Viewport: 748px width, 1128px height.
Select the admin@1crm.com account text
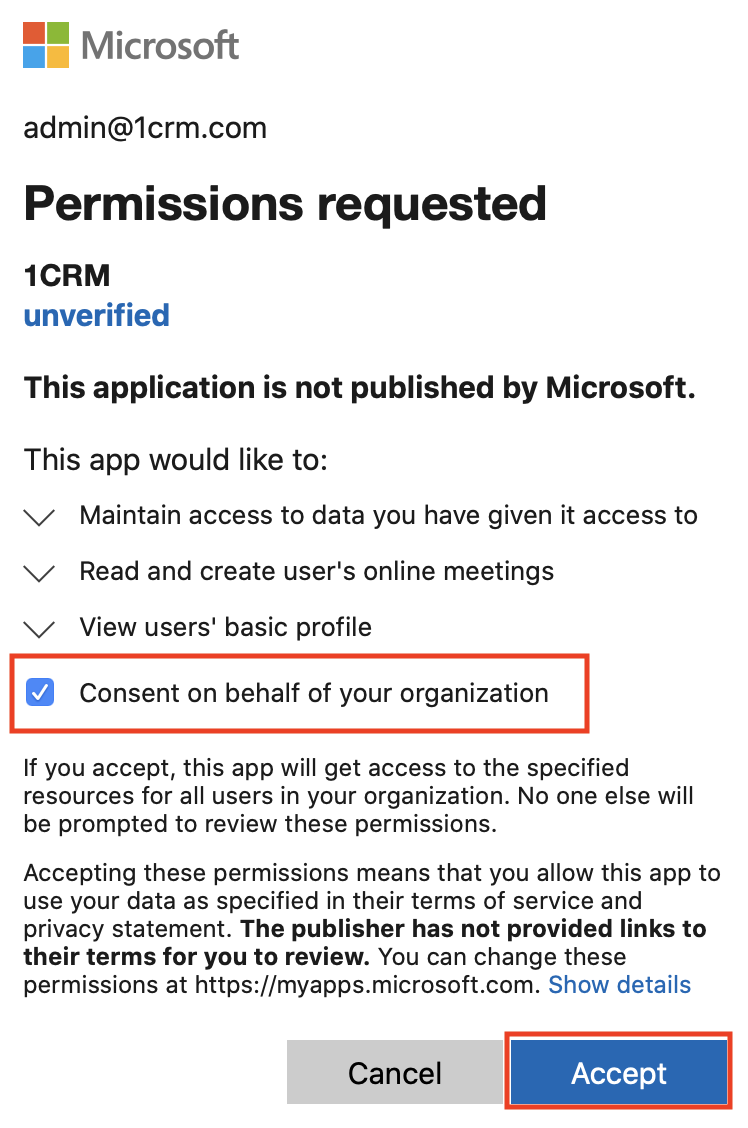click(x=145, y=128)
